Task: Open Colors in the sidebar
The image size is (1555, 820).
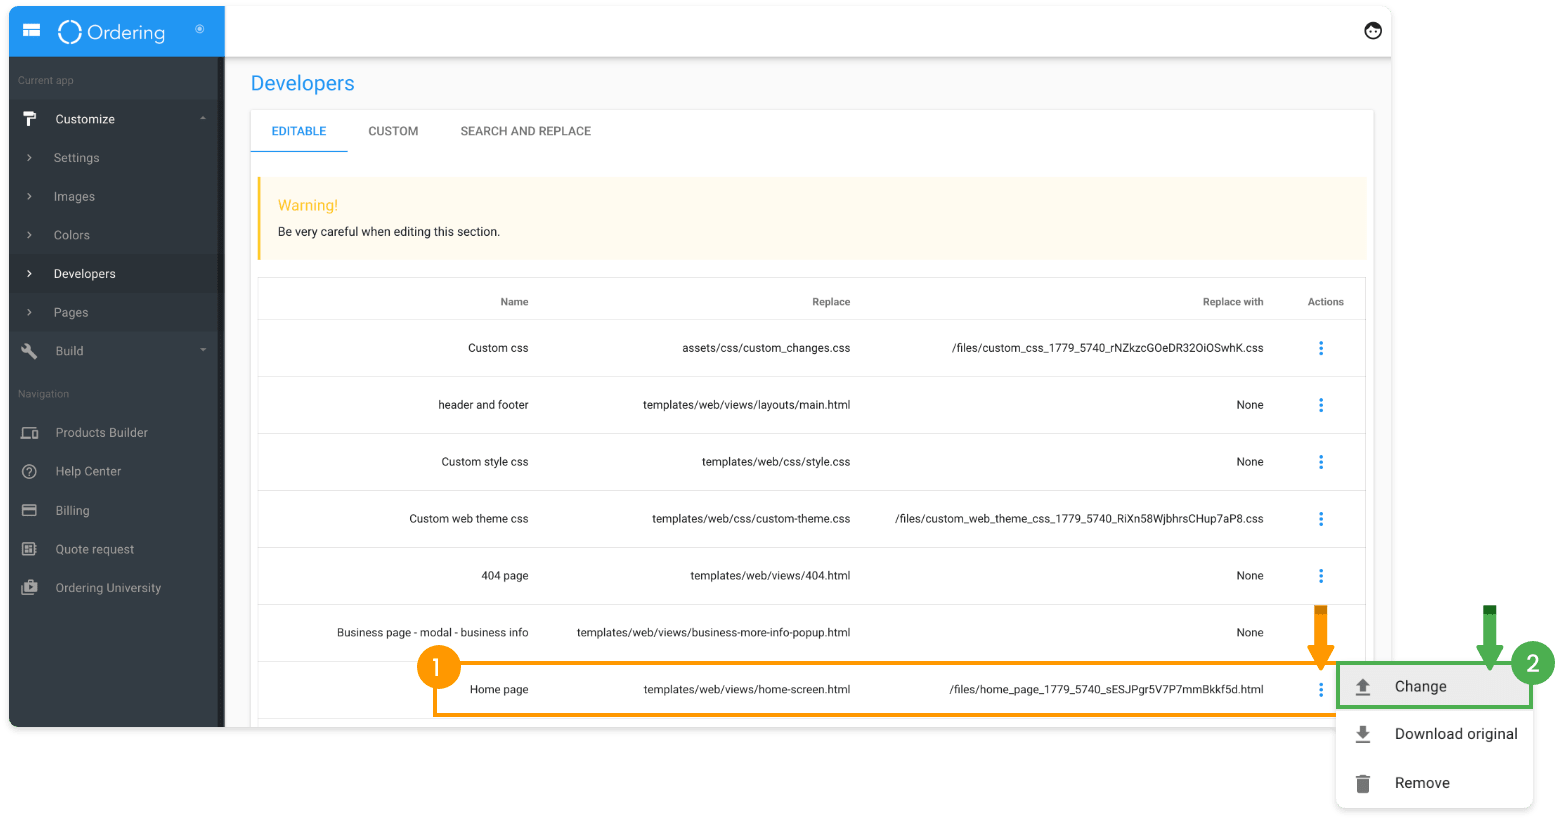Action: [x=72, y=235]
